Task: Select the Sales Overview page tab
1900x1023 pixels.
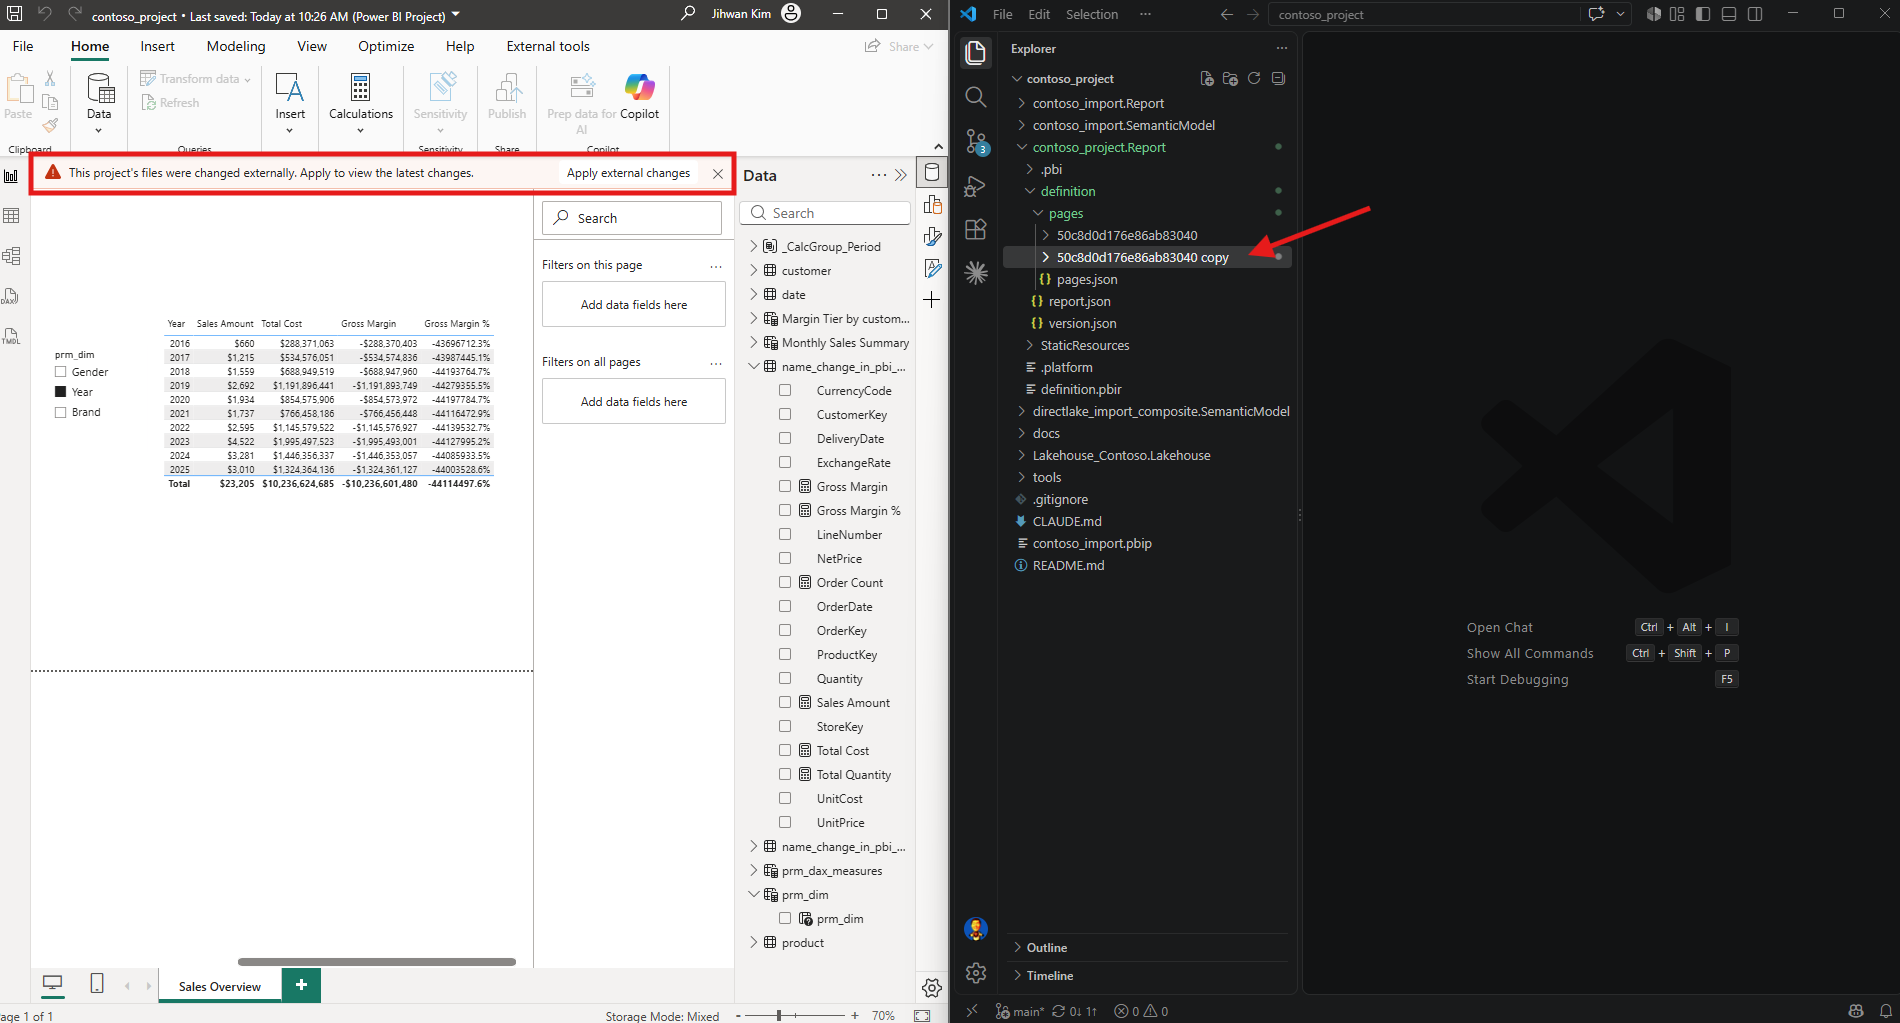Action: [x=220, y=986]
